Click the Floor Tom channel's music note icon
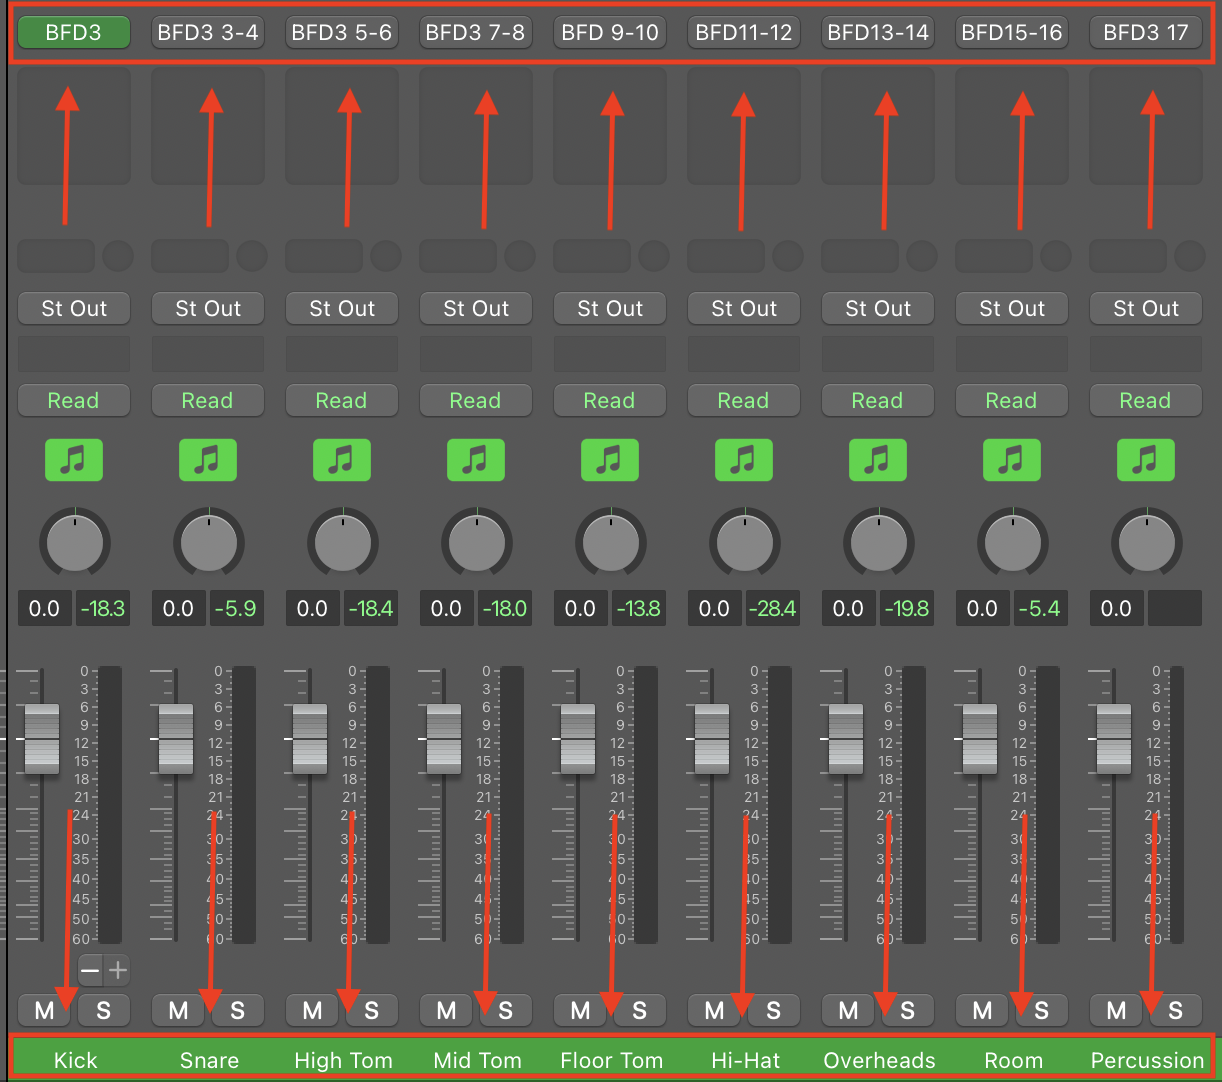The image size is (1222, 1082). tap(610, 460)
